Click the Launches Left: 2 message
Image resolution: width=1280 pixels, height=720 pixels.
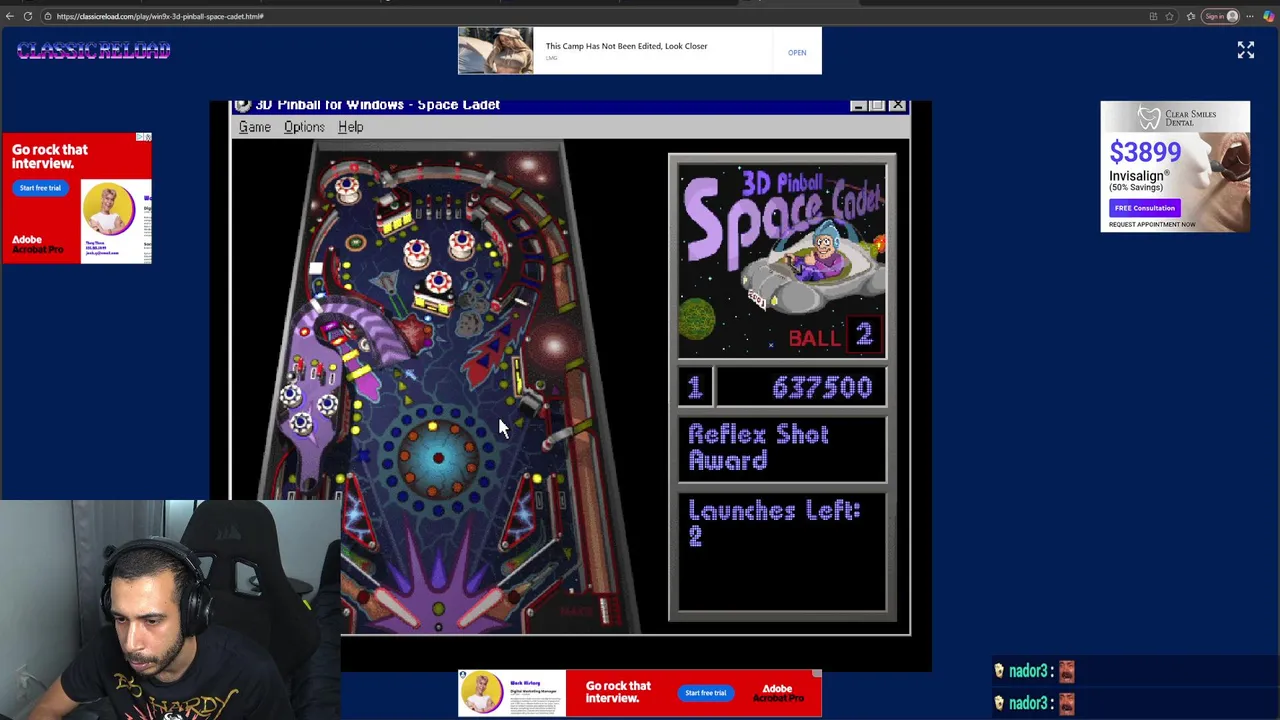[774, 524]
